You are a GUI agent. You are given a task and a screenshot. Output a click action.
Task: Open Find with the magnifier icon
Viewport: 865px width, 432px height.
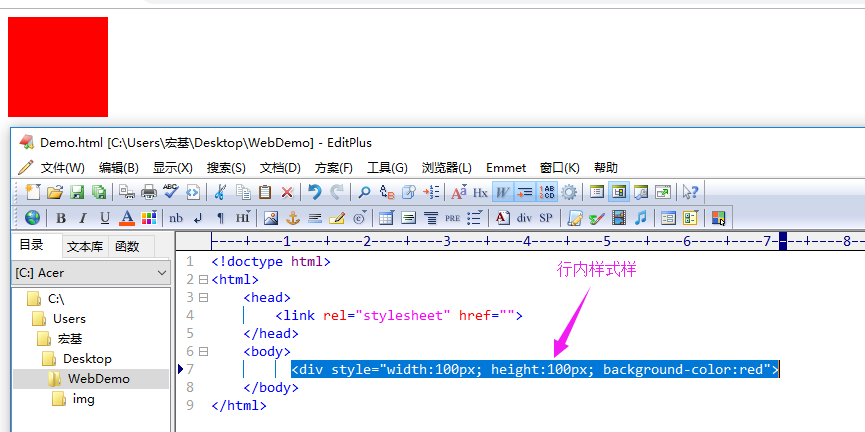tap(364, 192)
